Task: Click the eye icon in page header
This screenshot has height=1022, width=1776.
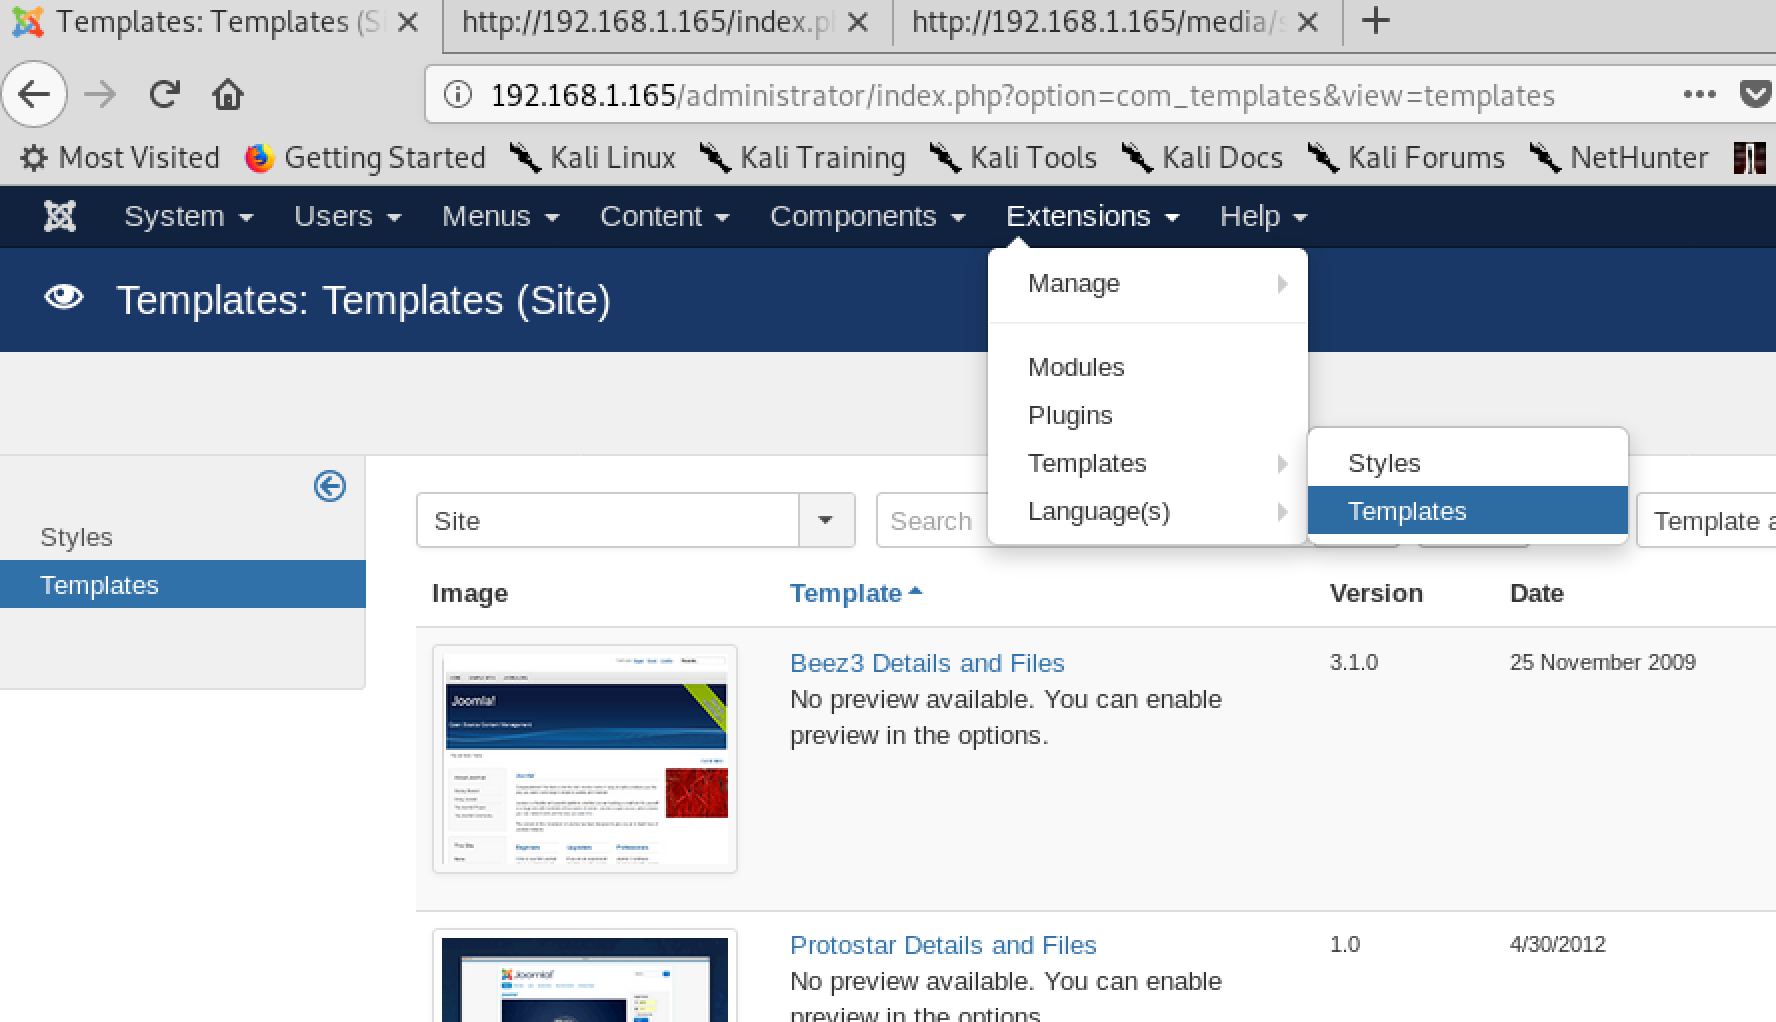Action: coord(64,298)
